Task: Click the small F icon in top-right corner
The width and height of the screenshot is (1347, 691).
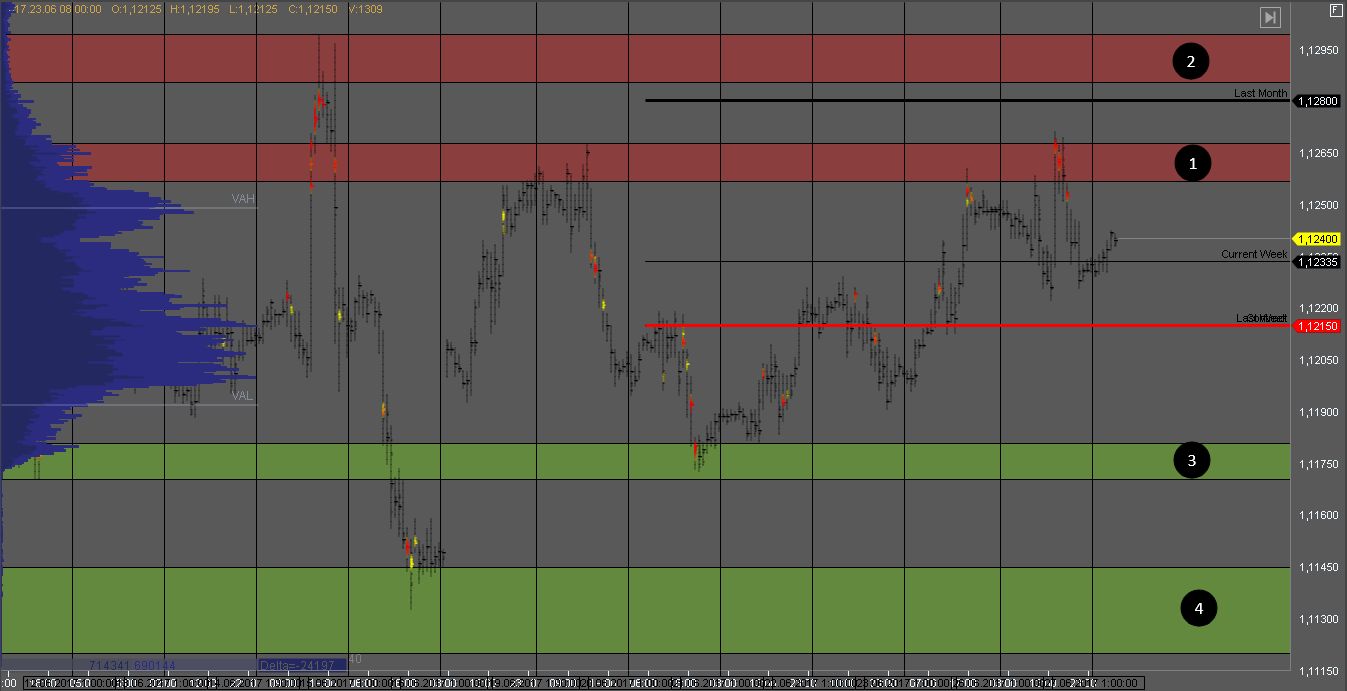Action: [1335, 10]
